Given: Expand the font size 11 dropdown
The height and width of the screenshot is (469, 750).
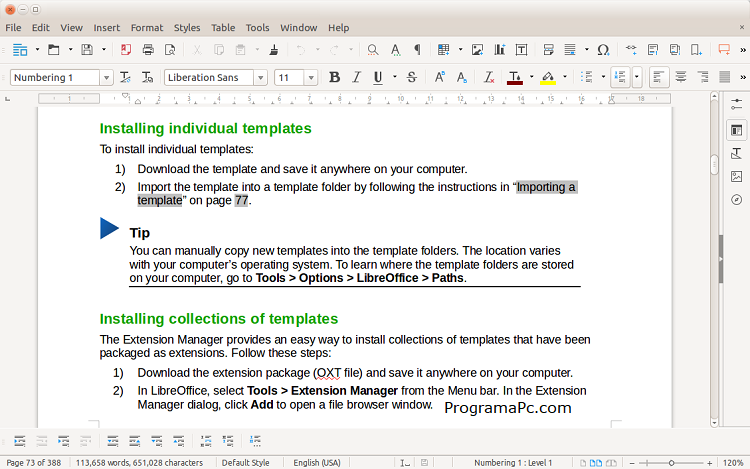Looking at the screenshot, I should (x=311, y=77).
